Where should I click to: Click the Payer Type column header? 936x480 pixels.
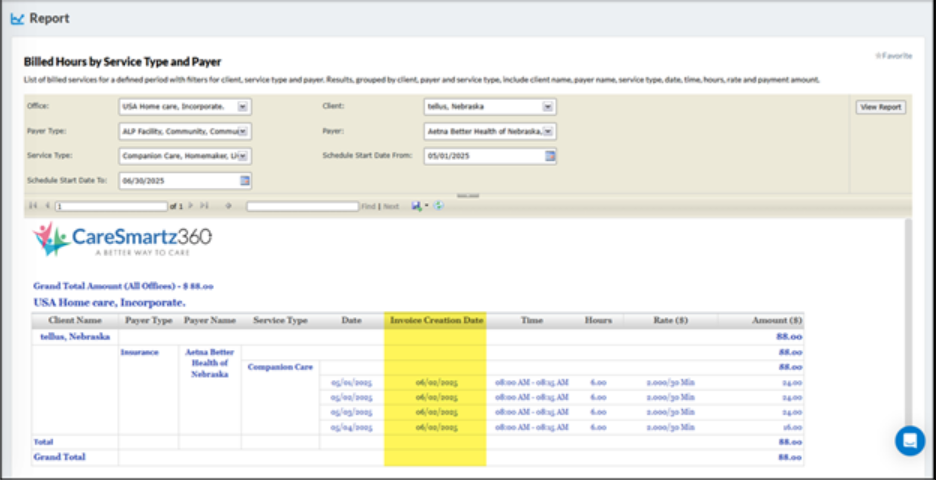click(149, 321)
